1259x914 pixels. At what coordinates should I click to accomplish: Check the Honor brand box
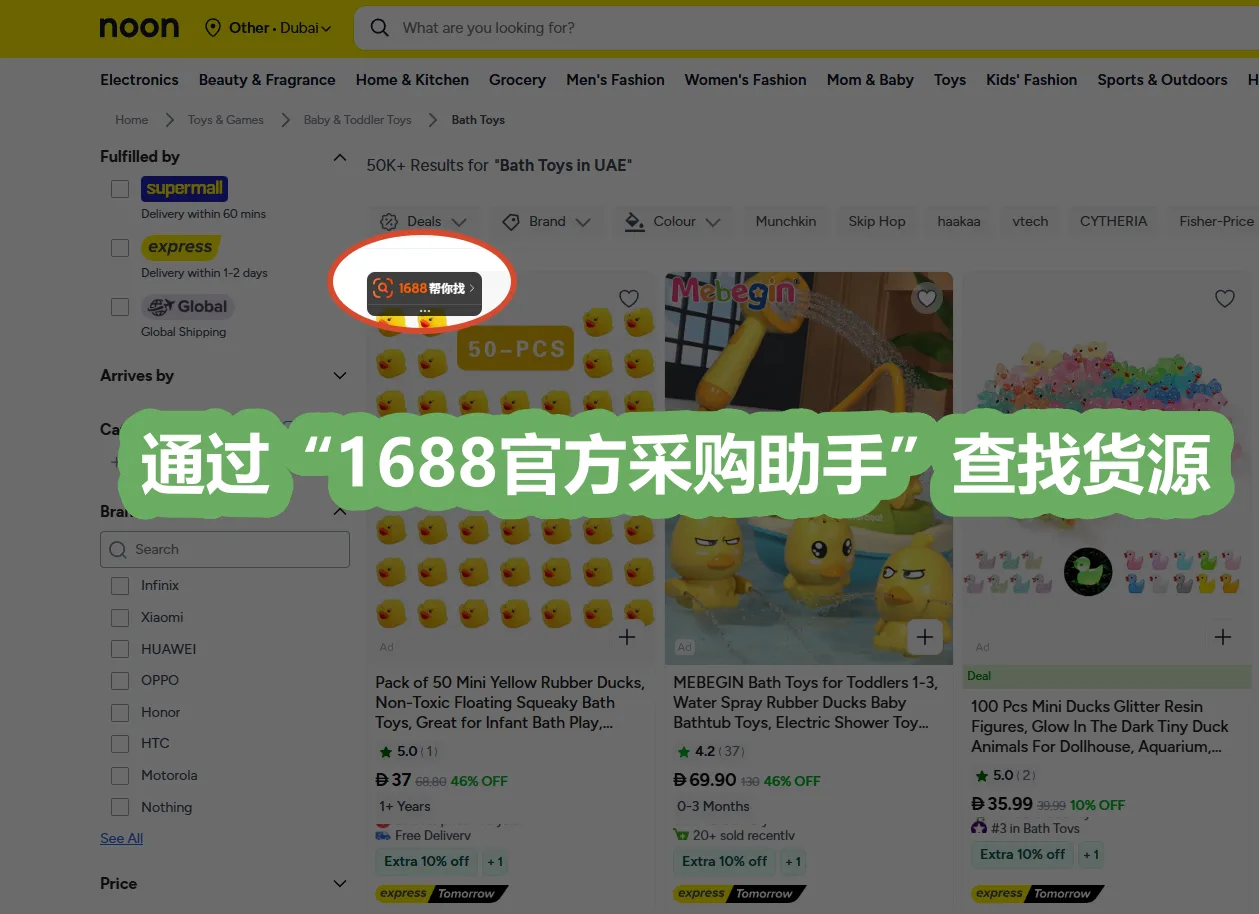click(120, 713)
